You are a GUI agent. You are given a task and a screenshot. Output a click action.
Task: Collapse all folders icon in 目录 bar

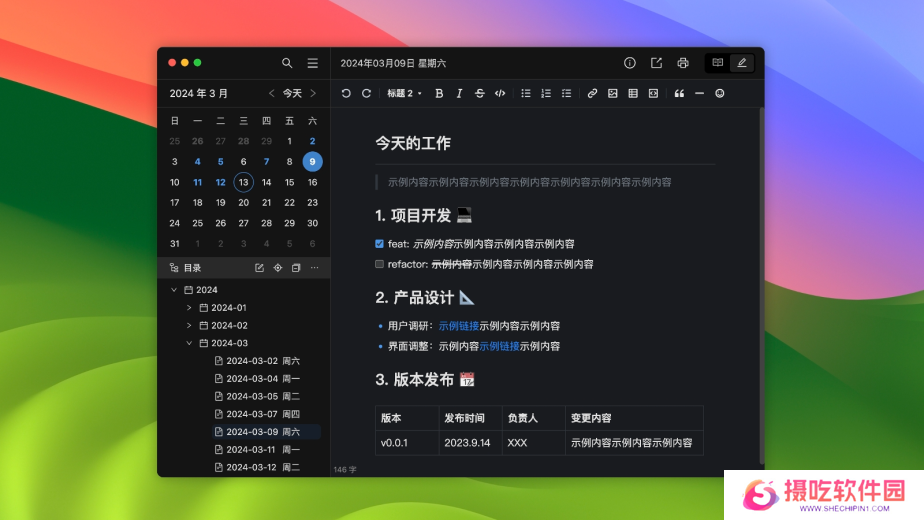pyautogui.click(x=296, y=268)
